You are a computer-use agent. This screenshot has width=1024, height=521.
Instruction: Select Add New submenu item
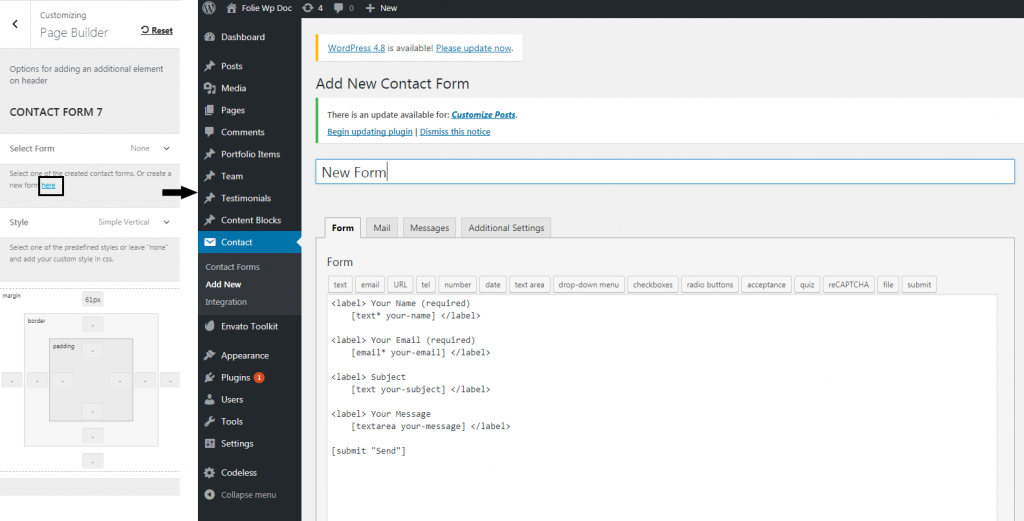[x=223, y=285]
